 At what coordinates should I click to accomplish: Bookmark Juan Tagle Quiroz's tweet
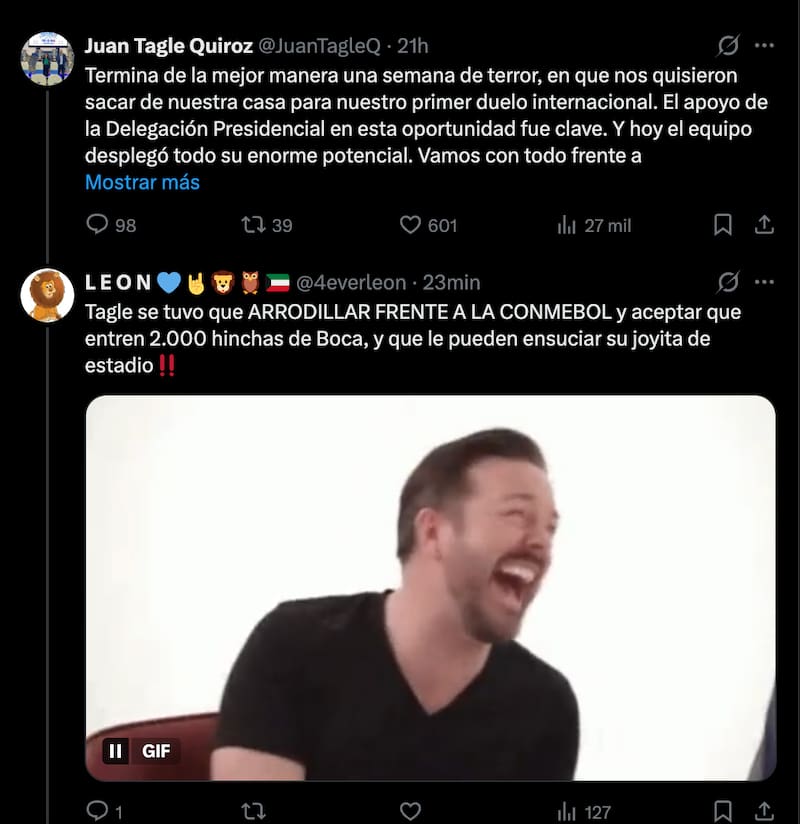click(x=723, y=225)
